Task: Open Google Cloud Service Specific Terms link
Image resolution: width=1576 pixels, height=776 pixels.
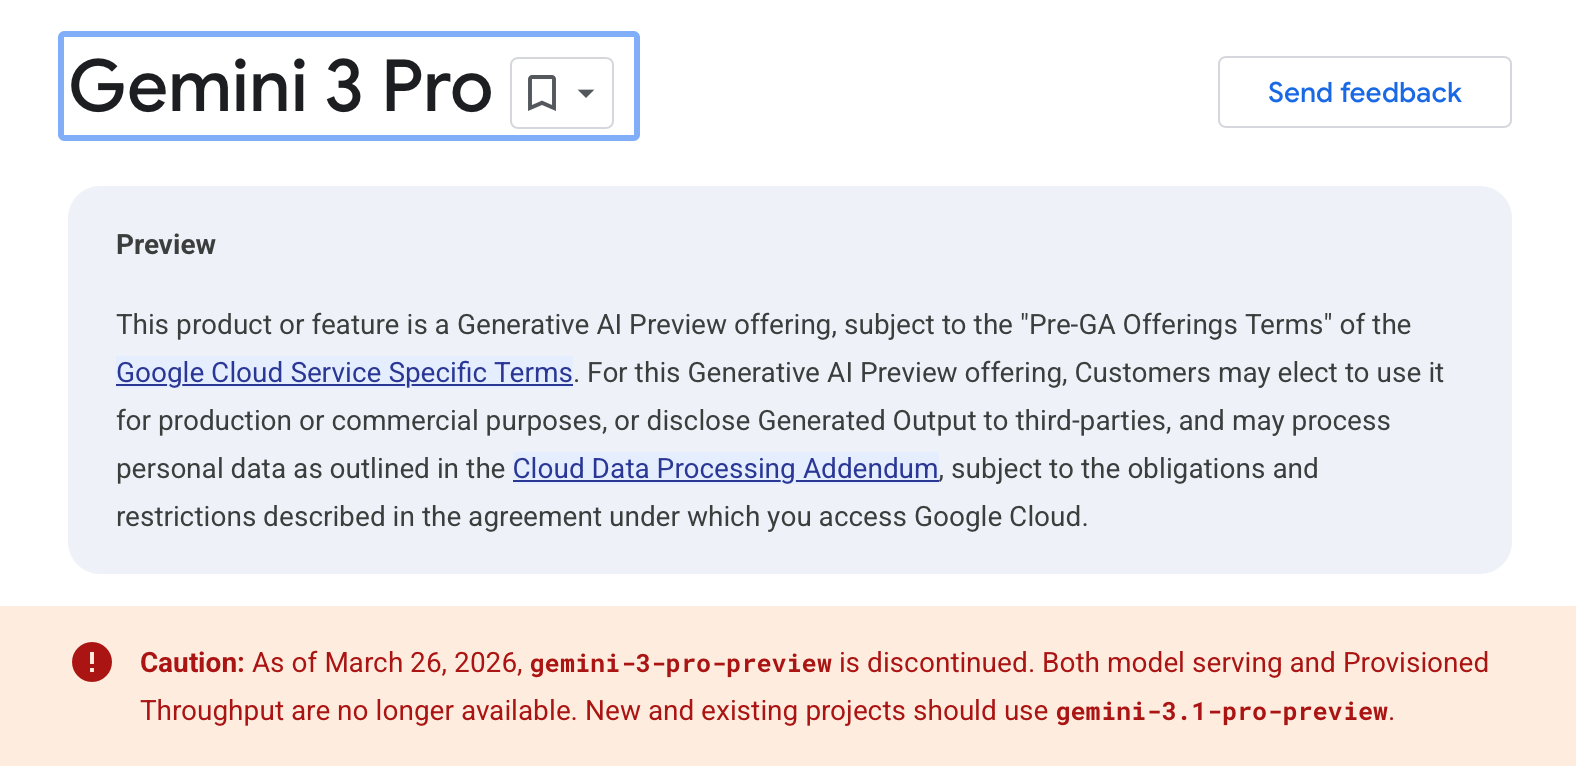Action: tap(344, 372)
